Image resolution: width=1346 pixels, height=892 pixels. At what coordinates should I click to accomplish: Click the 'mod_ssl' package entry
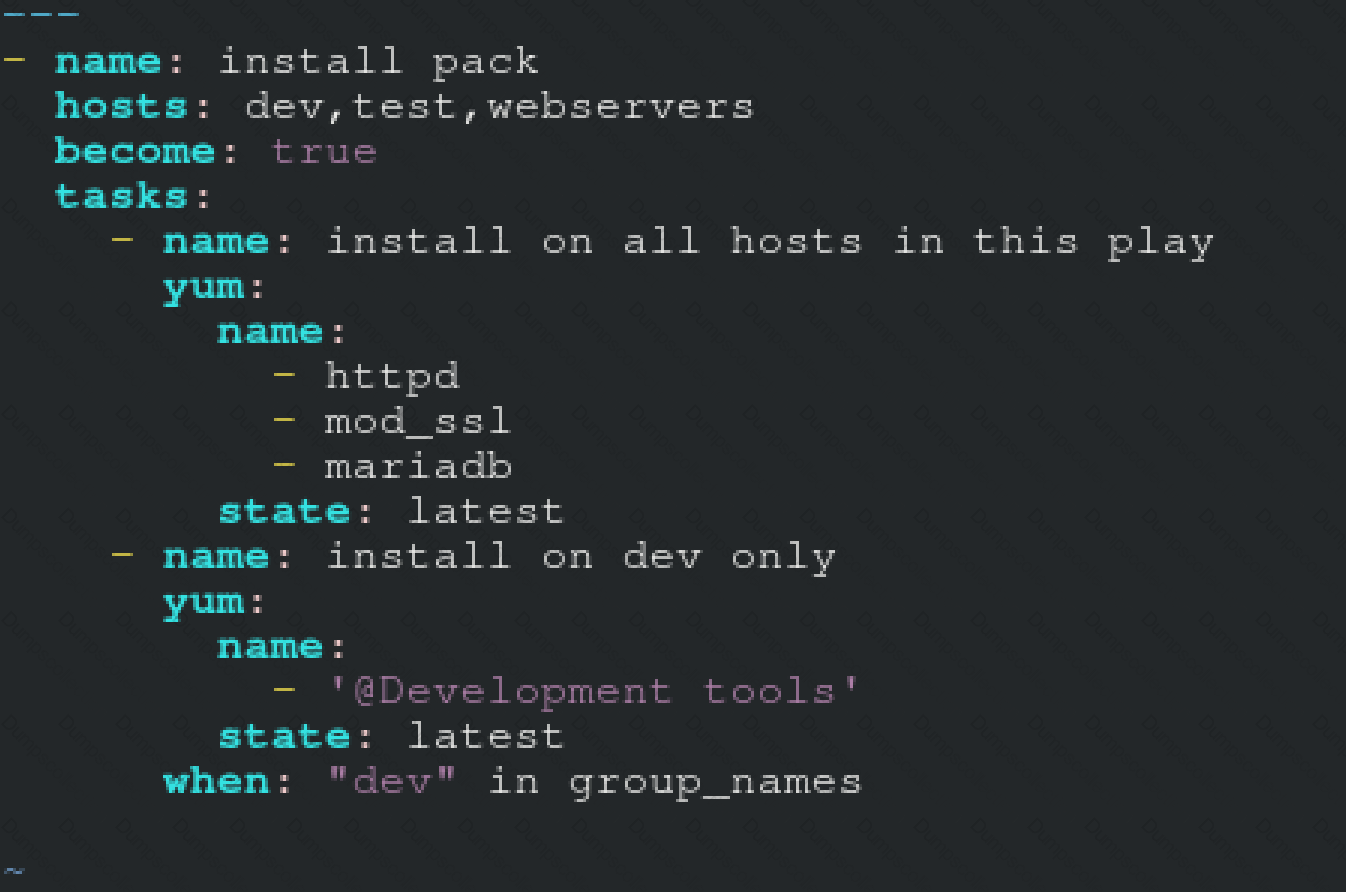pos(418,422)
